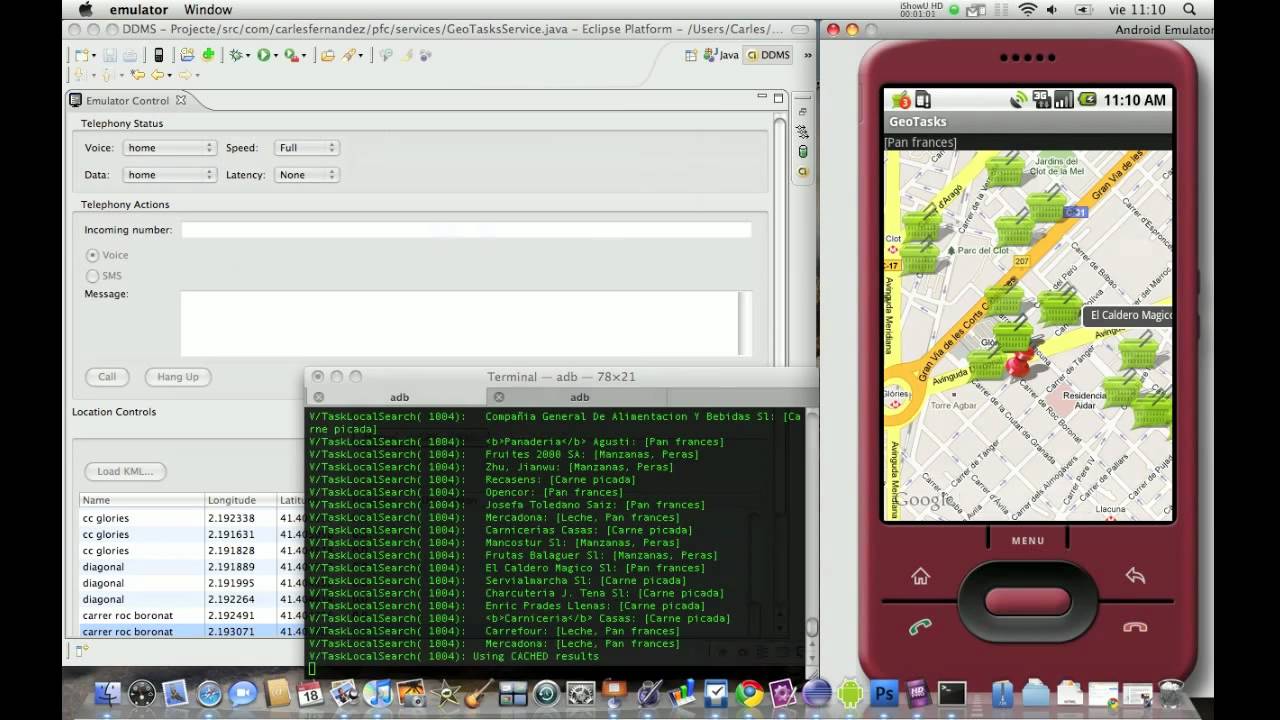Click the Terminal vertical scrollbar

(x=812, y=535)
